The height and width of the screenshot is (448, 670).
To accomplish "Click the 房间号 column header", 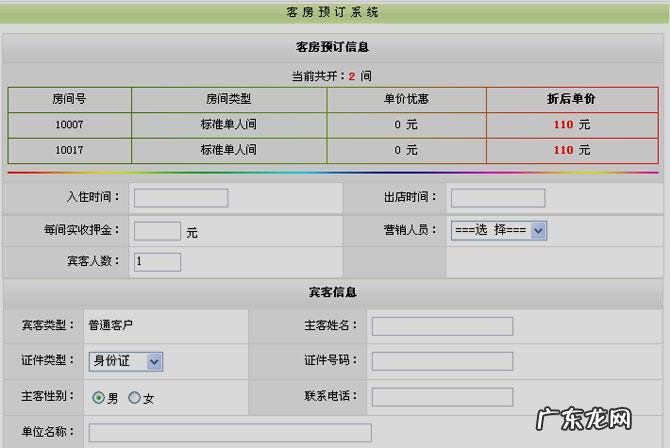I will click(x=69, y=99).
